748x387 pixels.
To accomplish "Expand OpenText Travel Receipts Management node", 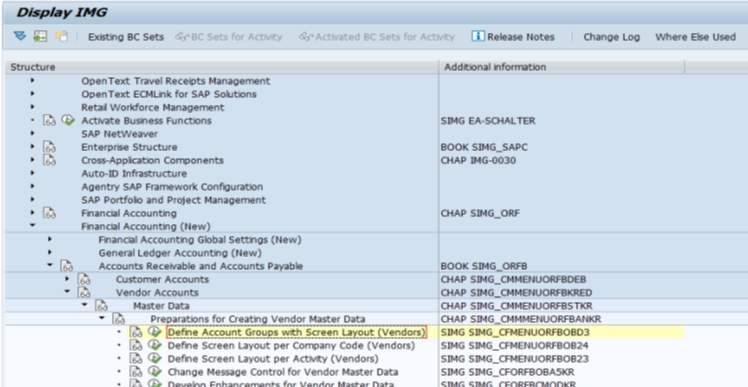I will (x=32, y=81).
